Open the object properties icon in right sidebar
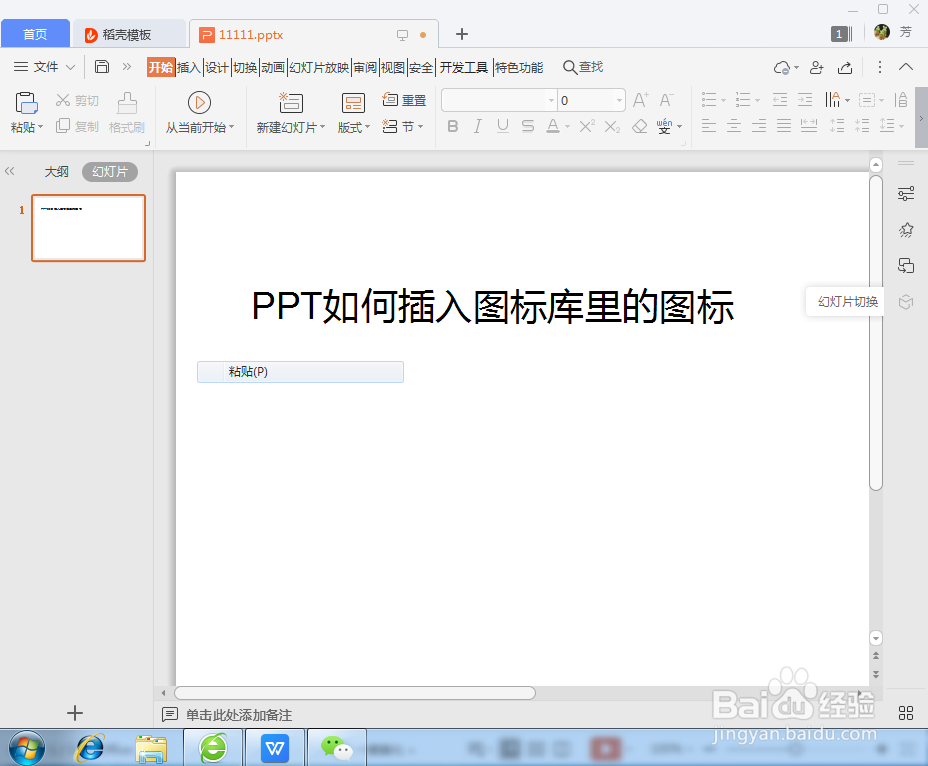This screenshot has width=928, height=766. pos(905,193)
